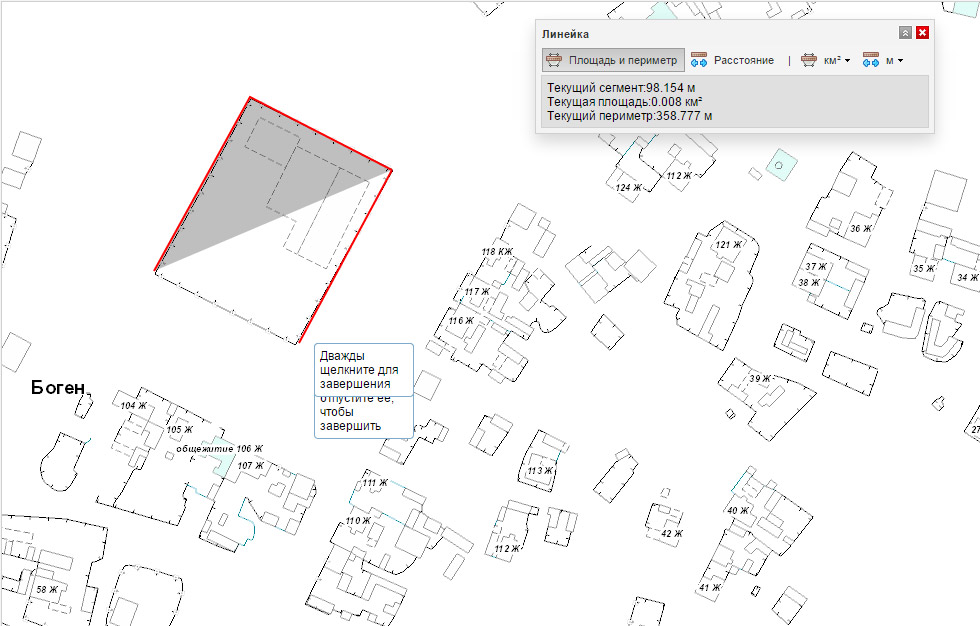
Task: Close the Линейка panel
Action: (922, 33)
